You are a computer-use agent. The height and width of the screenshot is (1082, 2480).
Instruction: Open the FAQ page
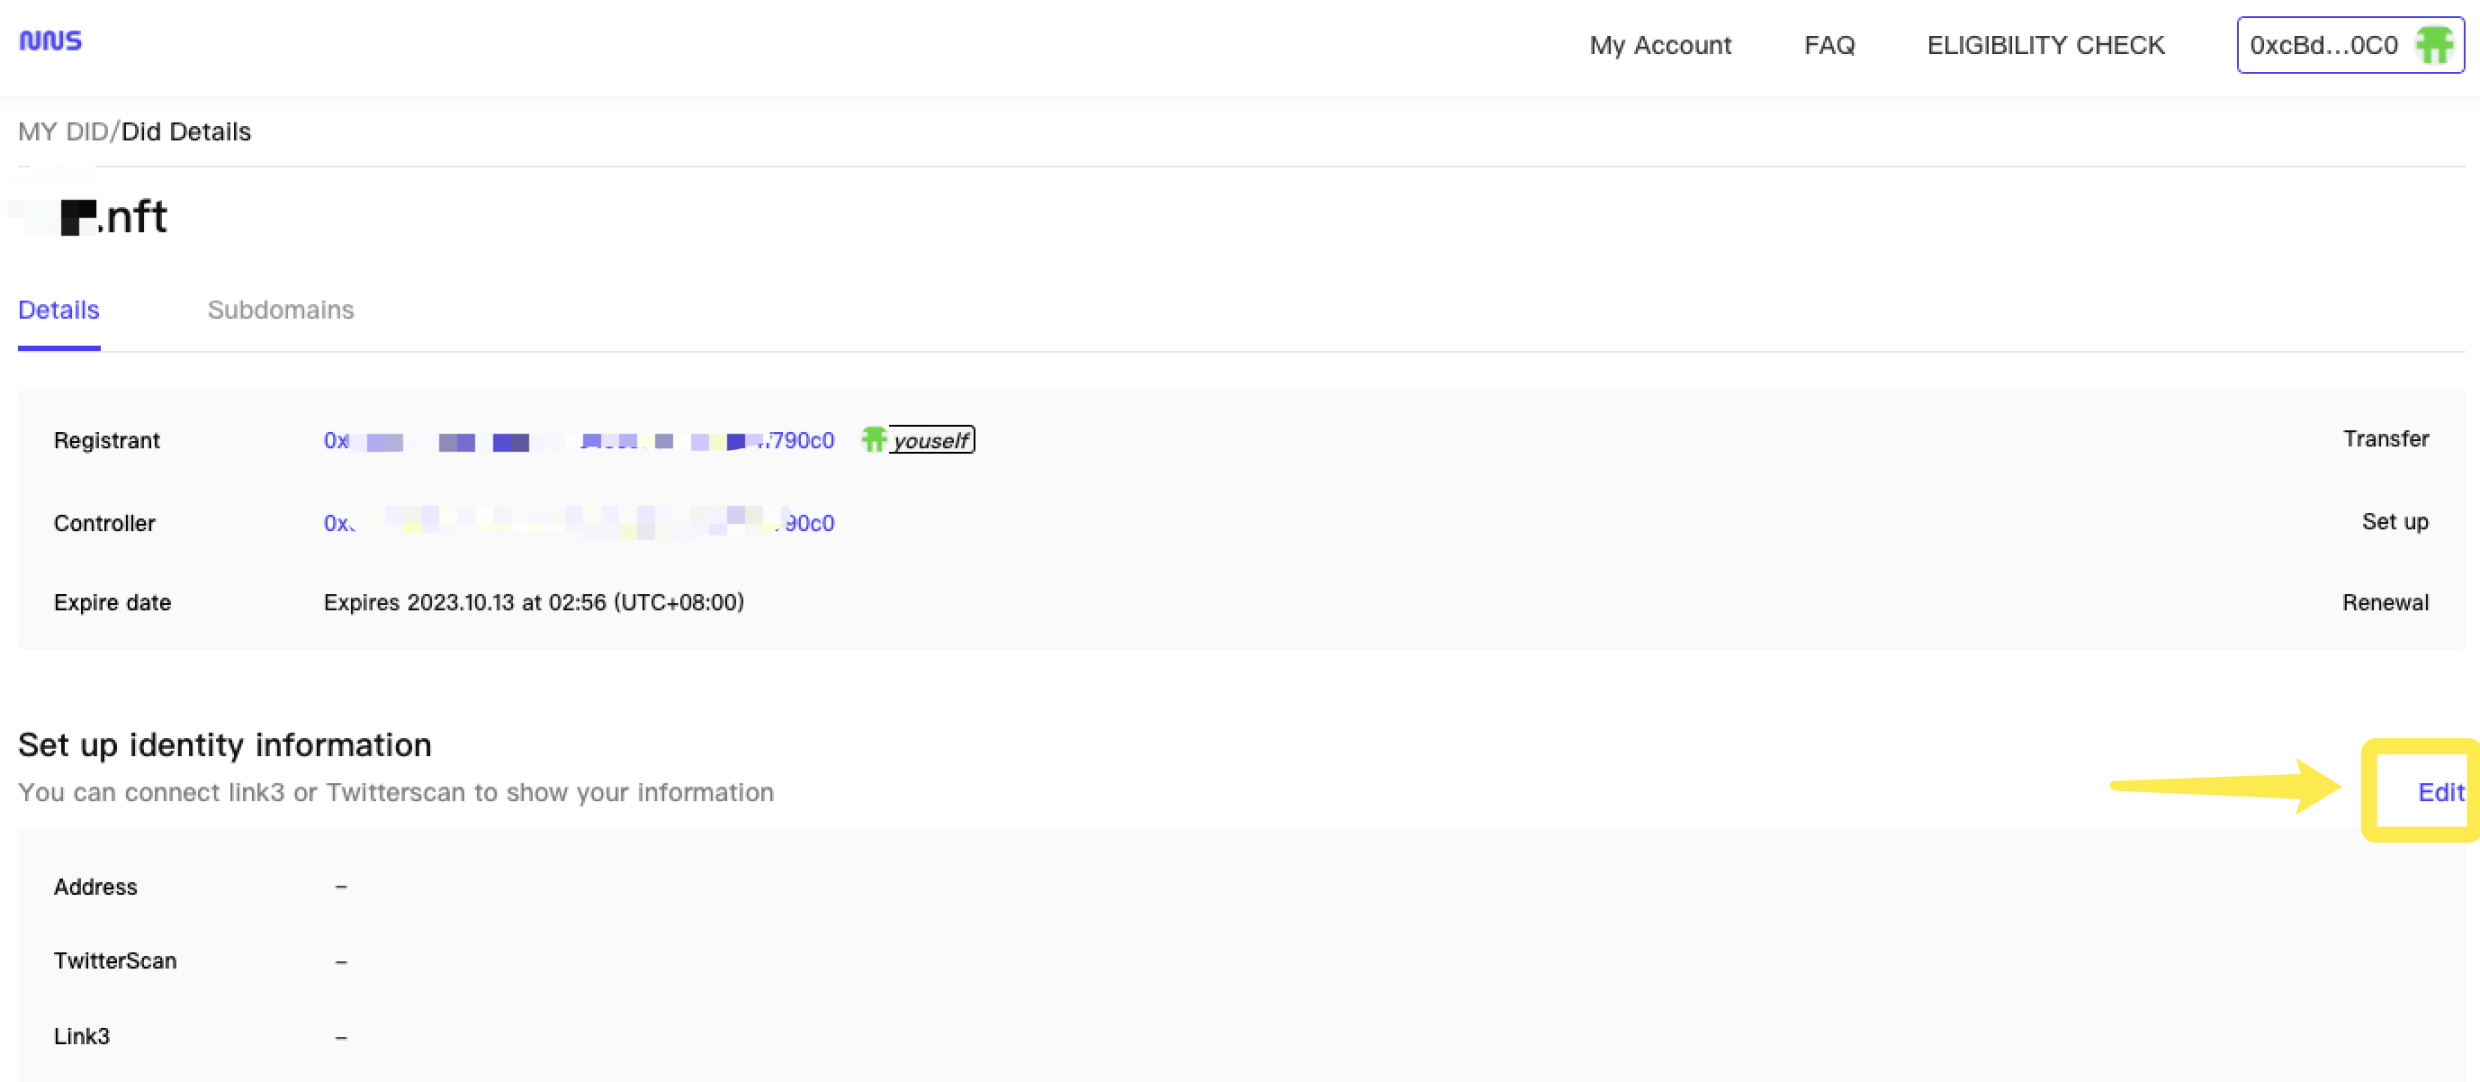(x=1829, y=45)
